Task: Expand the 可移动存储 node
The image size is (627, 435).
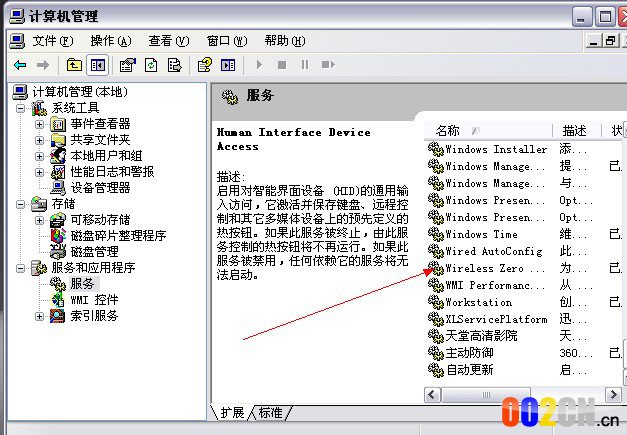Action: [x=39, y=220]
